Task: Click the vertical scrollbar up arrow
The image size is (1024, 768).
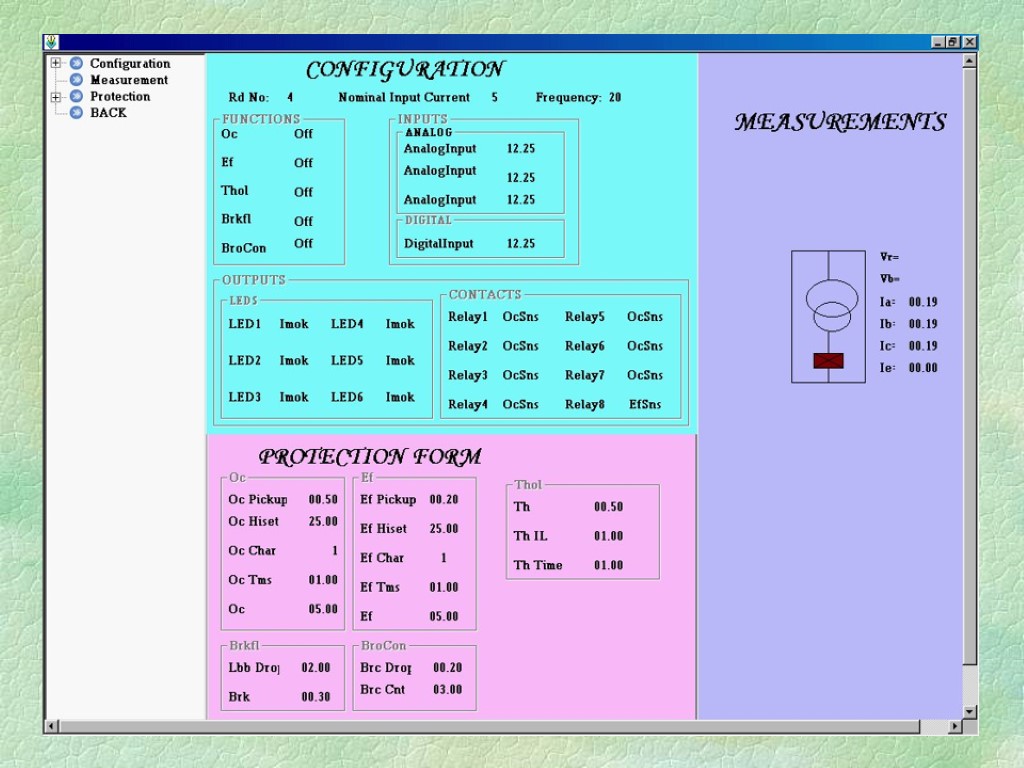Action: [x=969, y=61]
